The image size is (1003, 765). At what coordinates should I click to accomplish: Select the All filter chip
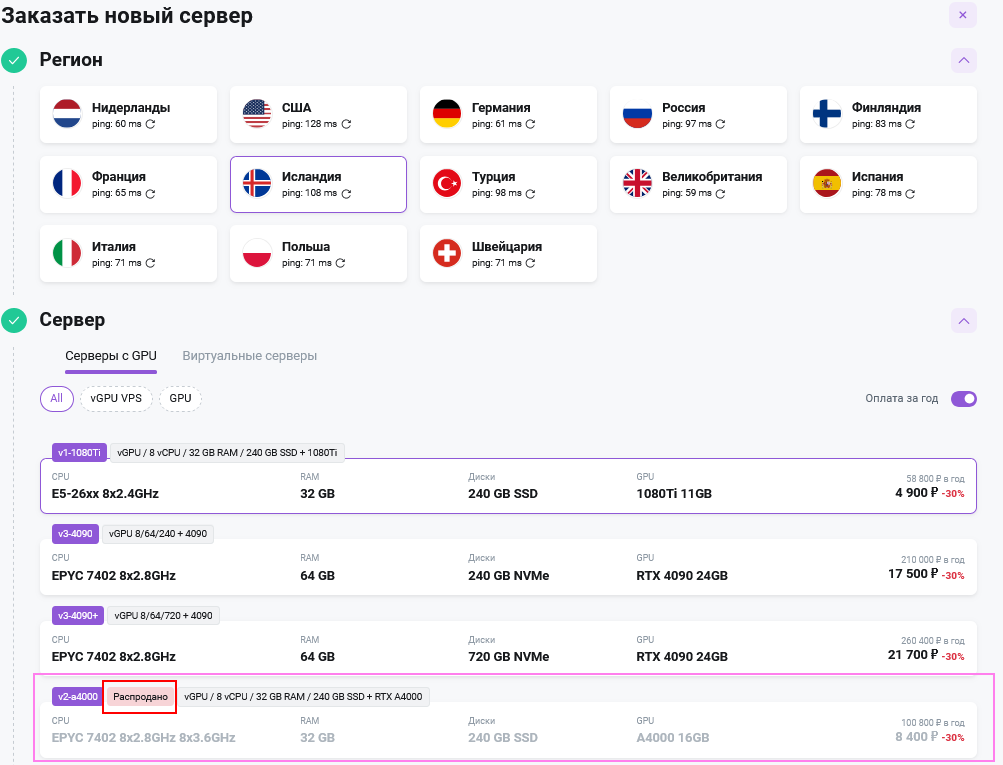coord(57,398)
